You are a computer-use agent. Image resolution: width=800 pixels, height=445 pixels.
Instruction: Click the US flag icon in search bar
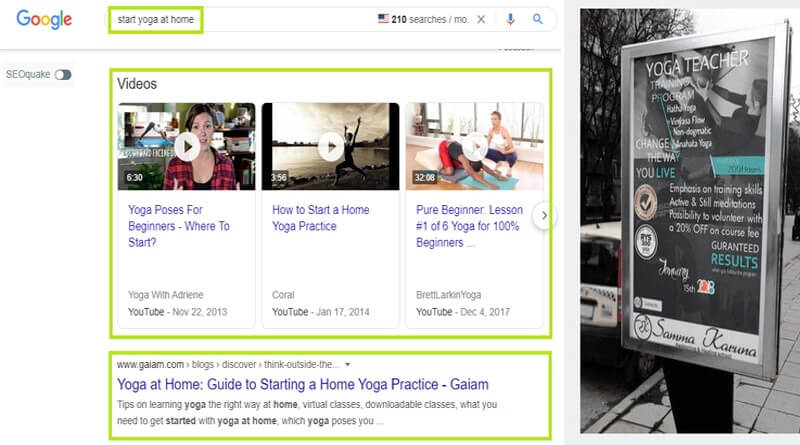click(x=384, y=19)
